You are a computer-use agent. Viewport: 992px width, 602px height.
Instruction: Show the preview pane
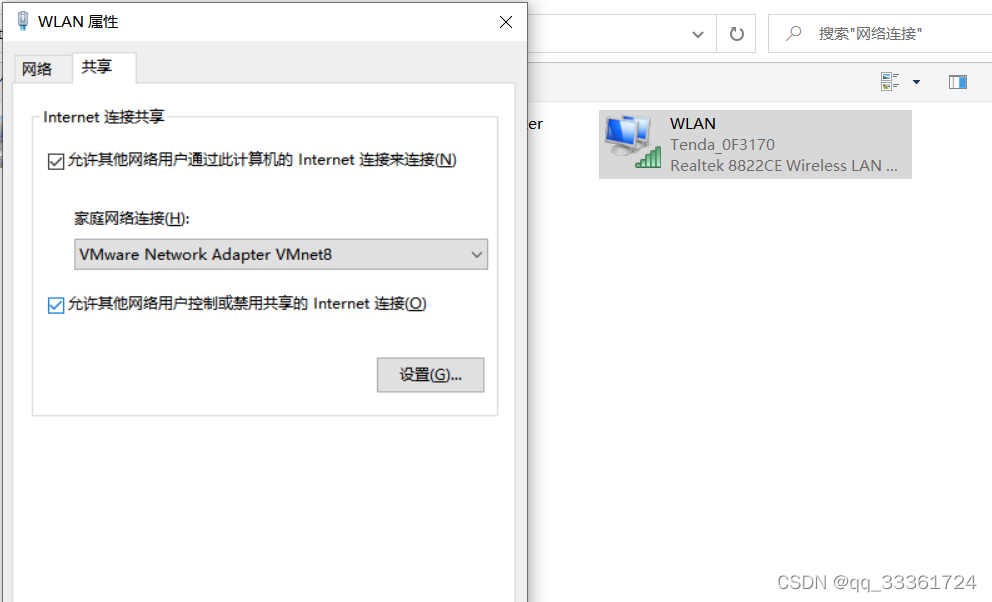pyautogui.click(x=958, y=82)
